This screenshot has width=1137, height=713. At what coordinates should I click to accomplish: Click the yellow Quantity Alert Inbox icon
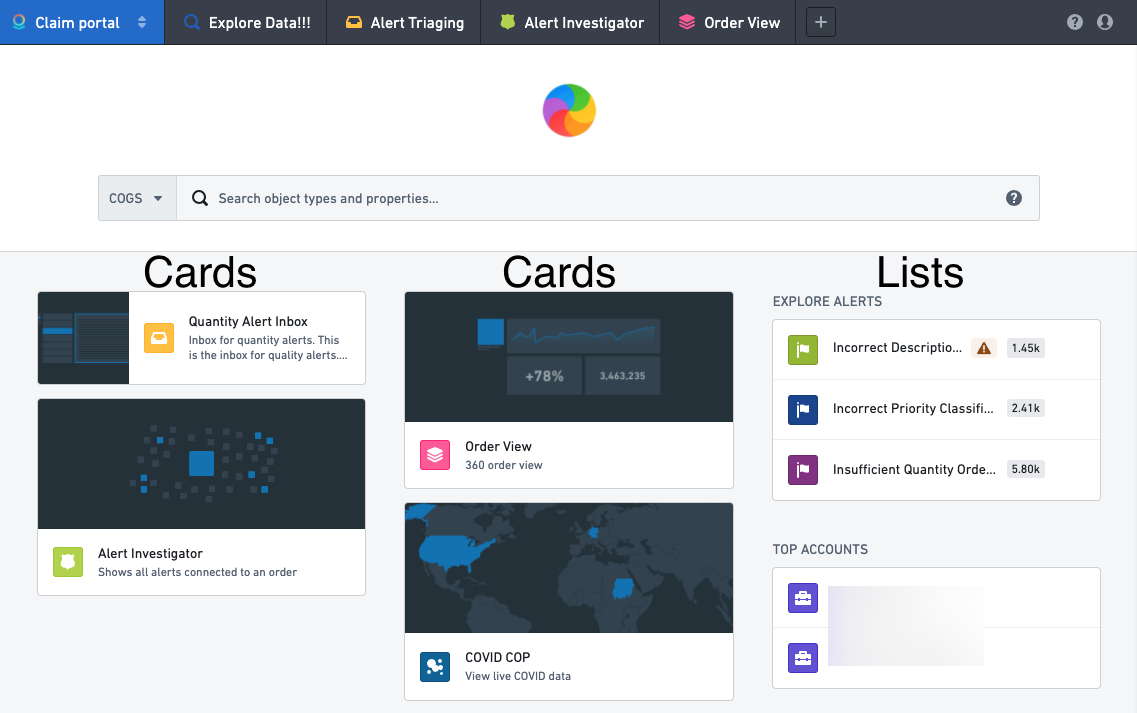pyautogui.click(x=159, y=338)
